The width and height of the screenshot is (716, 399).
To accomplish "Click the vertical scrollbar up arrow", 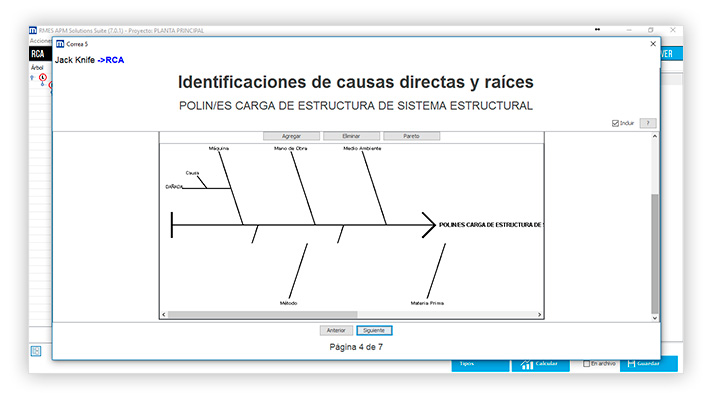I will (x=655, y=136).
